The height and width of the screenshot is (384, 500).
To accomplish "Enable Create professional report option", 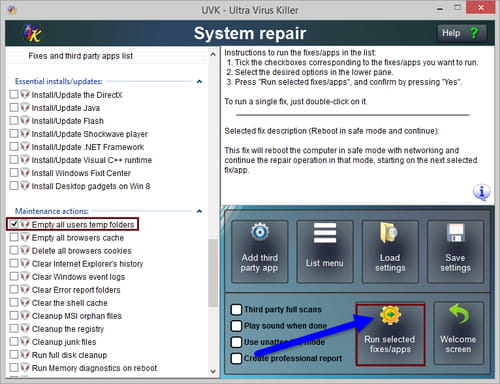I will pos(236,358).
